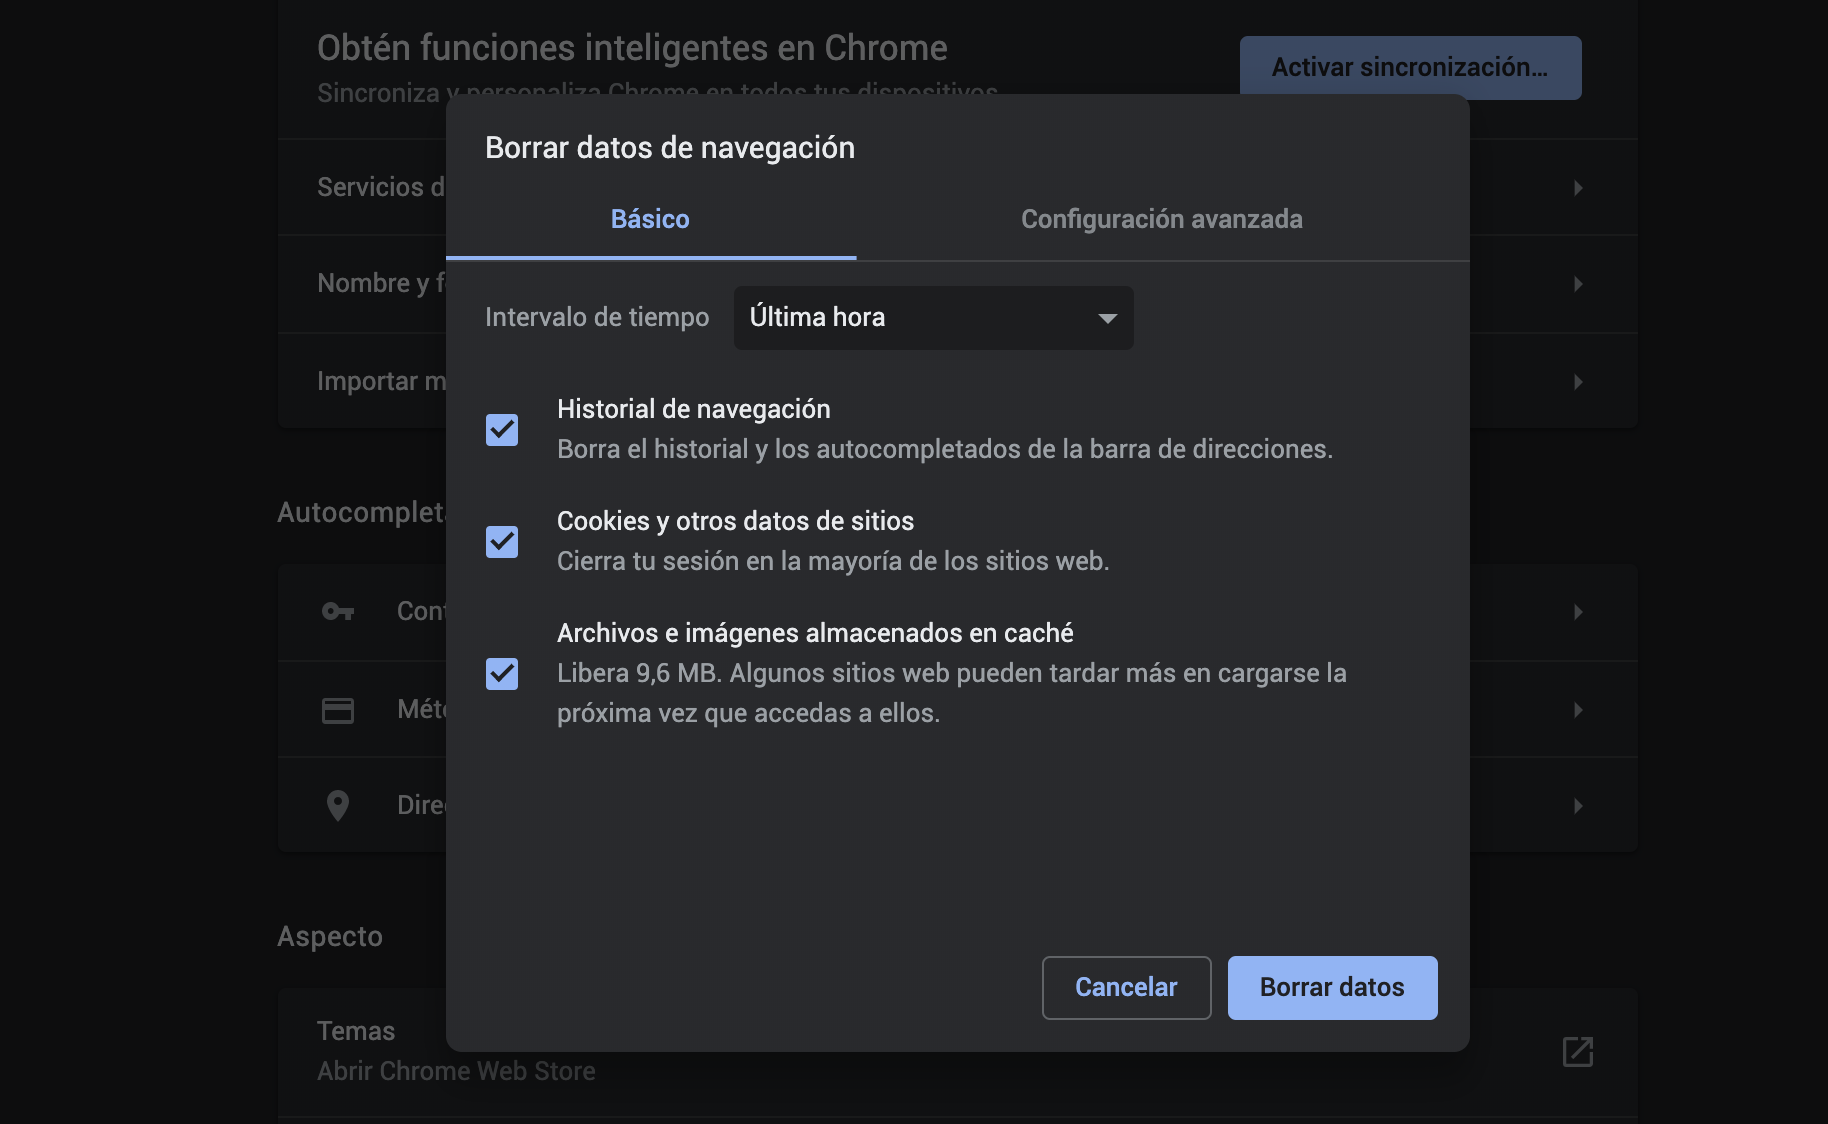1828x1124 pixels.
Task: Click the Activar sincronización button
Action: coord(1409,67)
